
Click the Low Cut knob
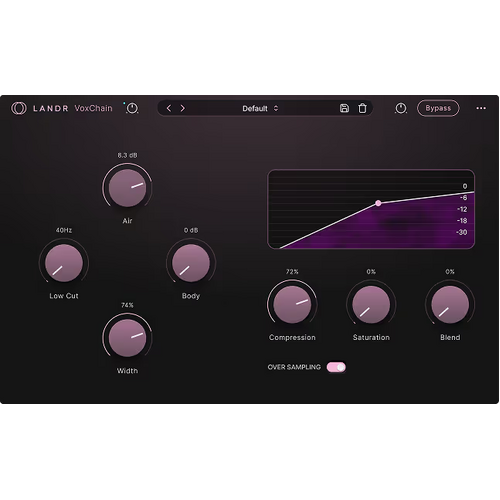[64, 263]
